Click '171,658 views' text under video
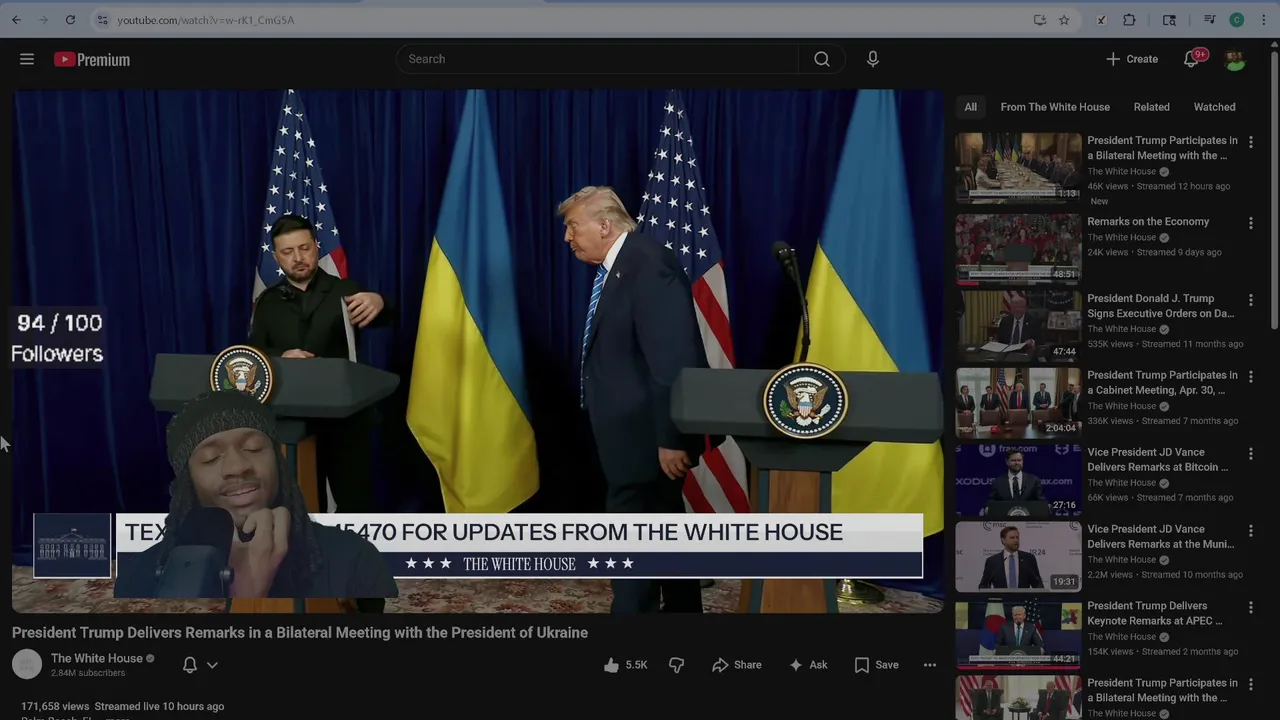This screenshot has height=720, width=1280. click(55, 706)
